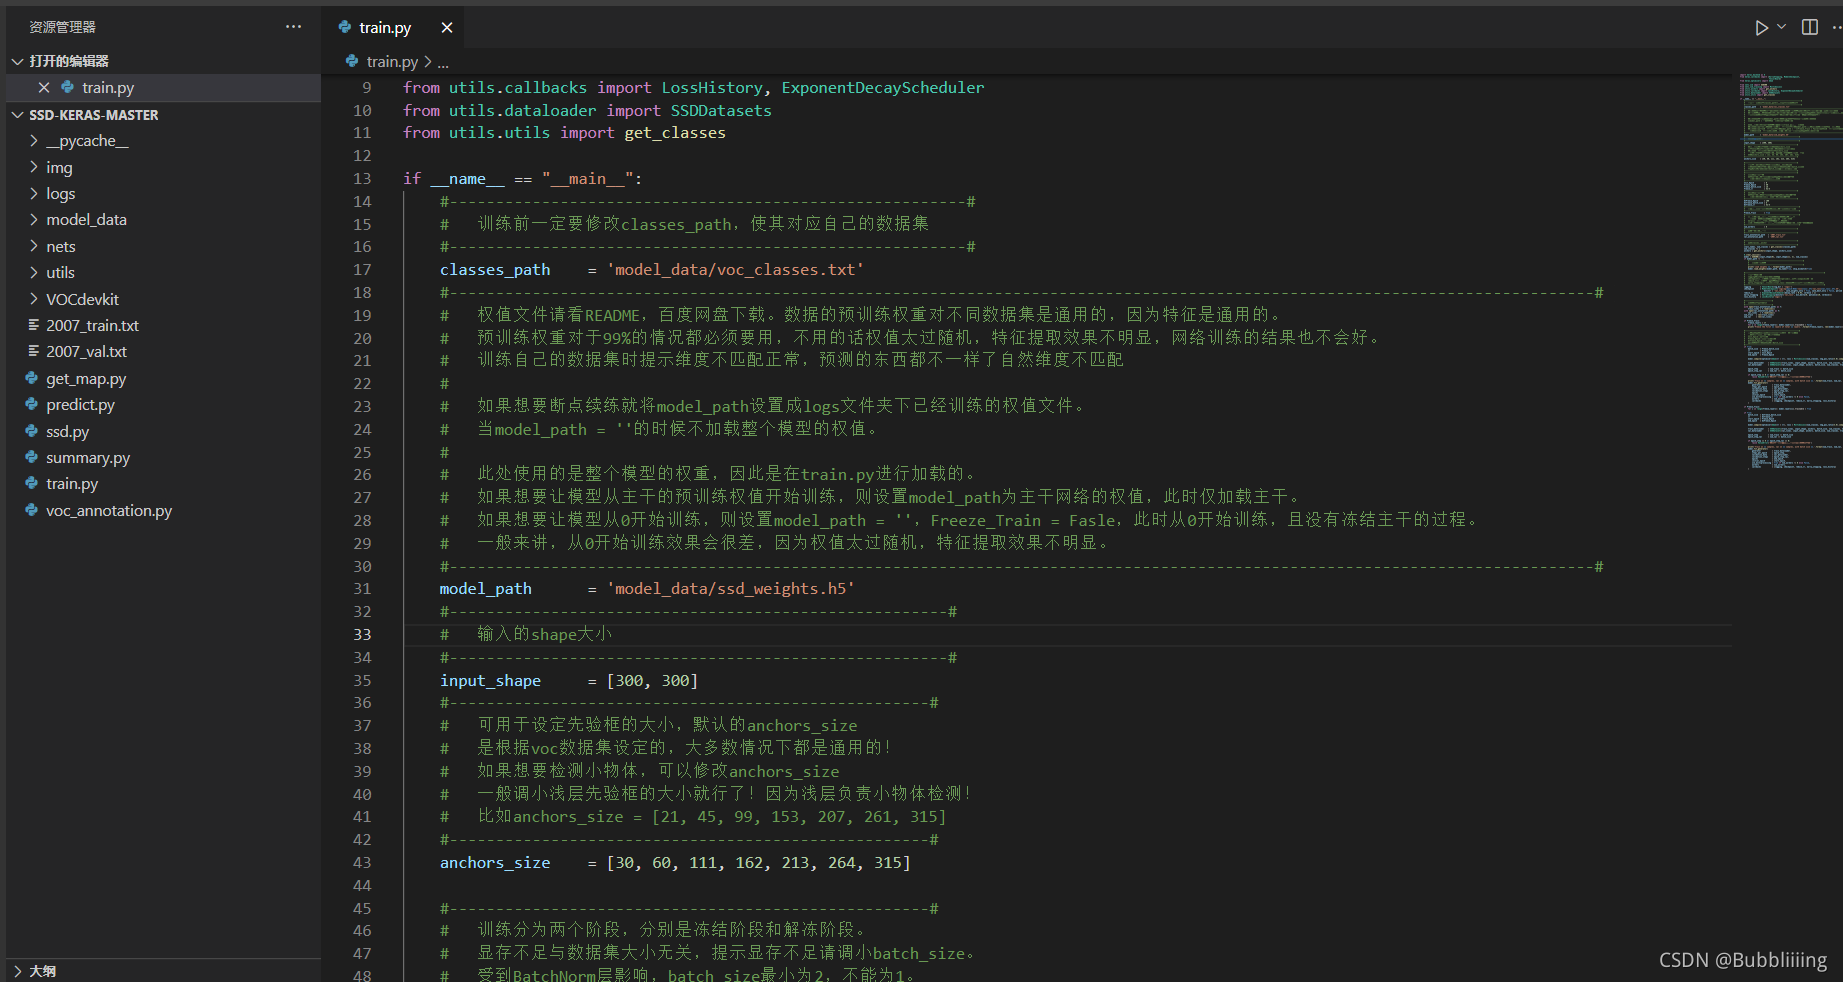Screen dimensions: 1843x982
Task: Click python icon of get_map.py
Action: (x=32, y=378)
